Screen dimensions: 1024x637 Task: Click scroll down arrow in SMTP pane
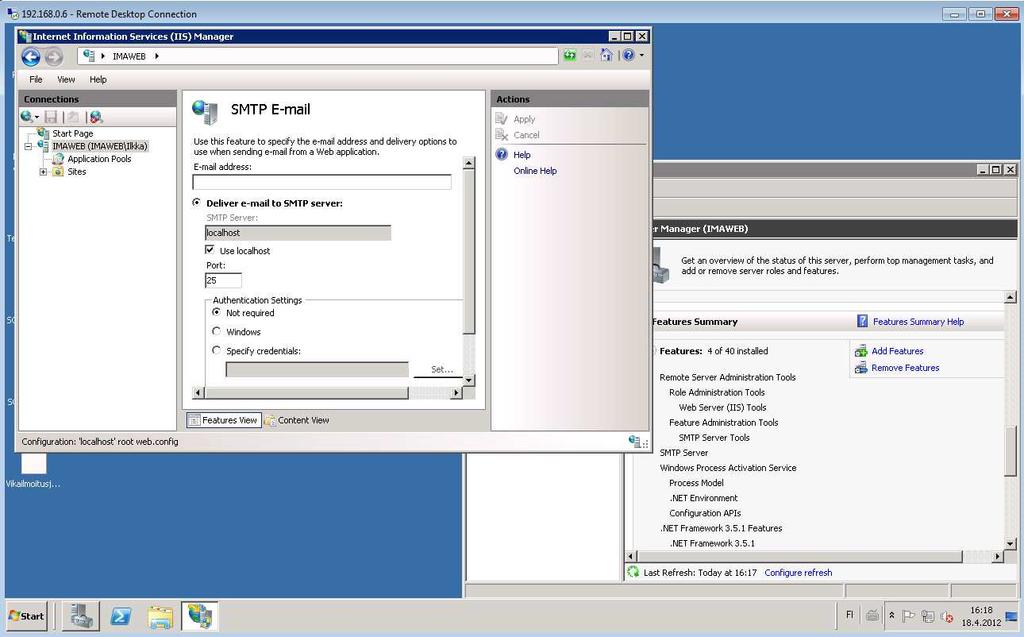[469, 380]
